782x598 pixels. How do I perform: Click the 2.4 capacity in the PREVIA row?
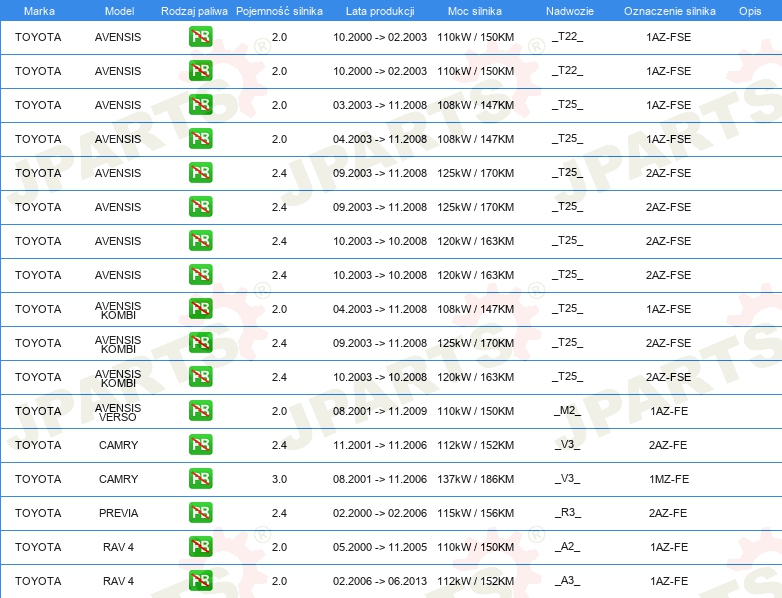279,513
